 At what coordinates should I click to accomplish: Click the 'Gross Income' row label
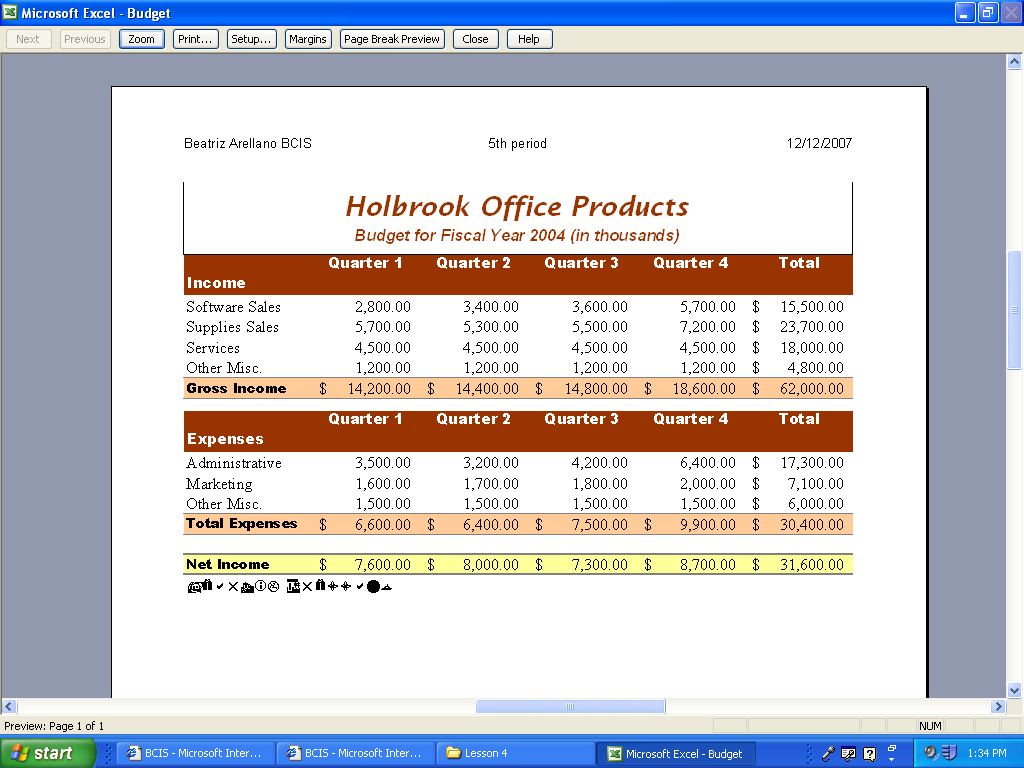[236, 389]
